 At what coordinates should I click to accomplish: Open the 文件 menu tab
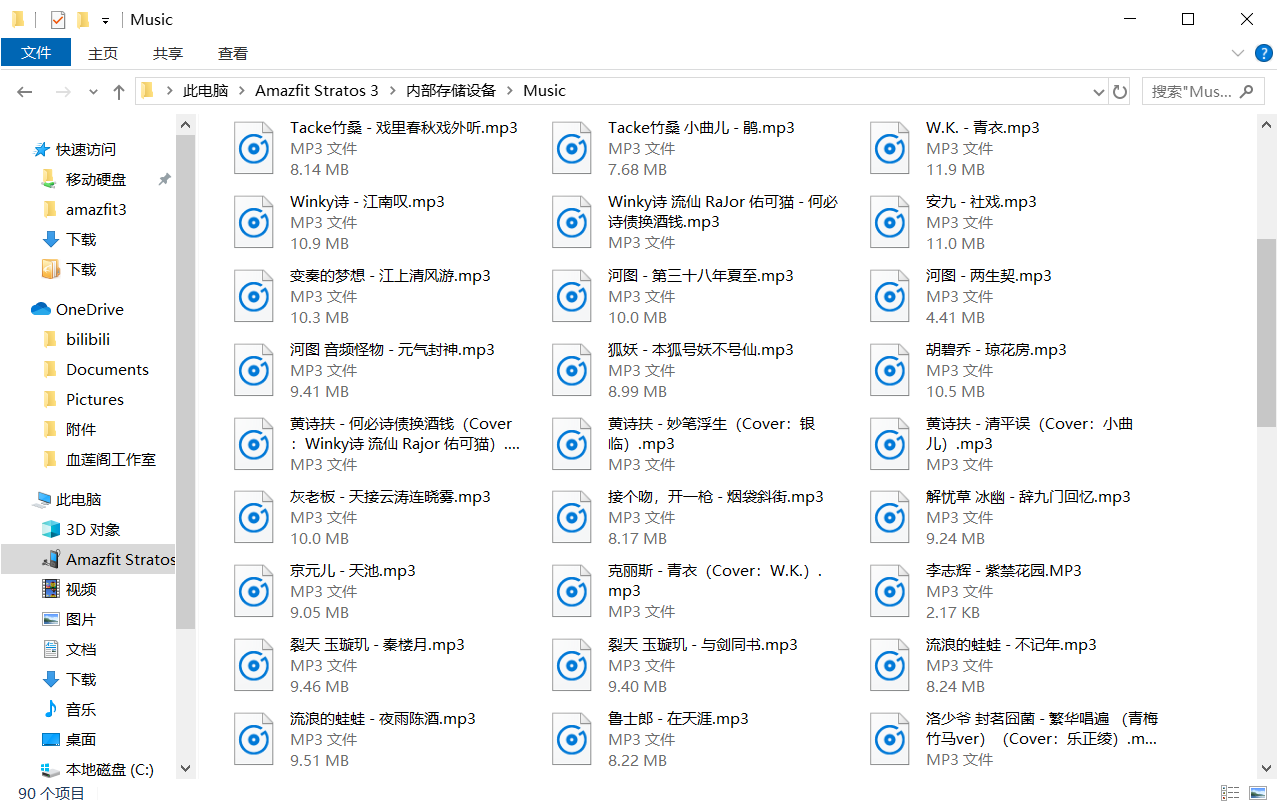click(36, 52)
